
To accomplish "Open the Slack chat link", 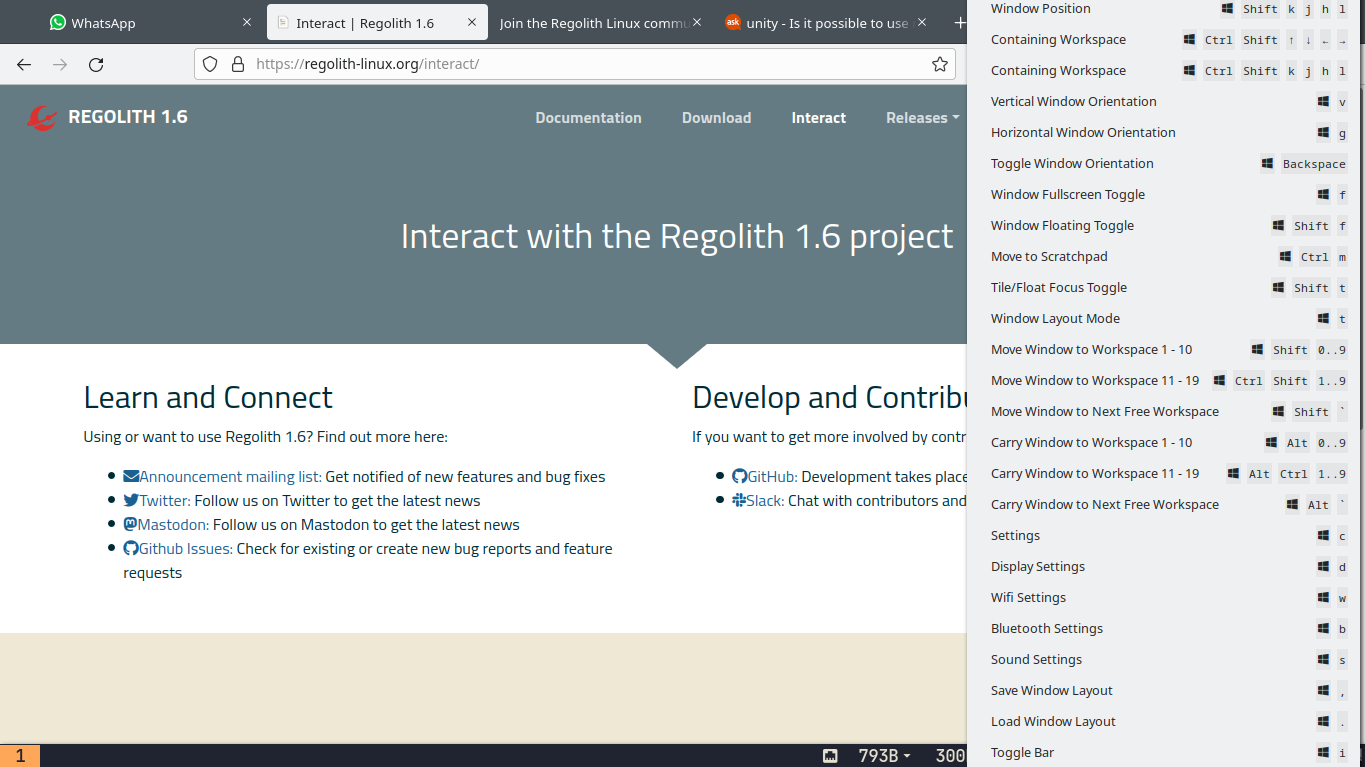I will pos(765,501).
